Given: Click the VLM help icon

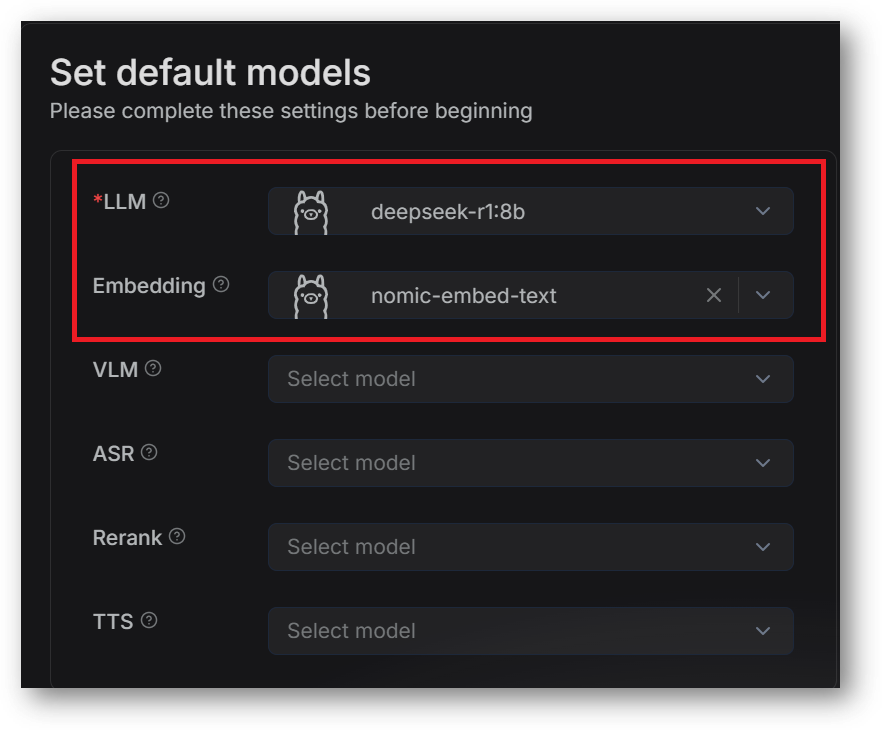Looking at the screenshot, I should click(153, 367).
